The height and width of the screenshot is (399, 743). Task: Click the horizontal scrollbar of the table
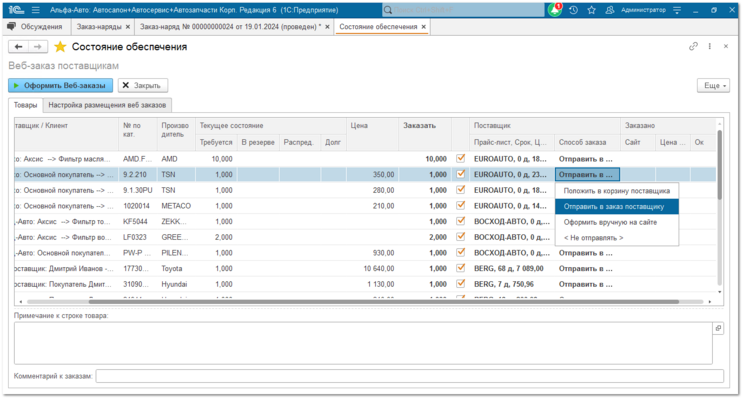coord(383,301)
